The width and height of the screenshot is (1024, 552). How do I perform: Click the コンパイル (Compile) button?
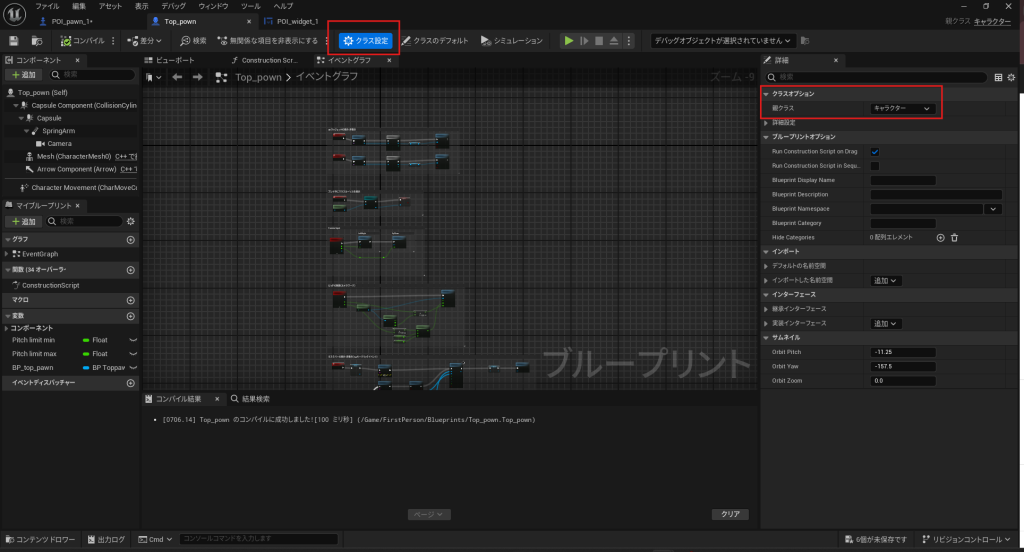[x=84, y=41]
